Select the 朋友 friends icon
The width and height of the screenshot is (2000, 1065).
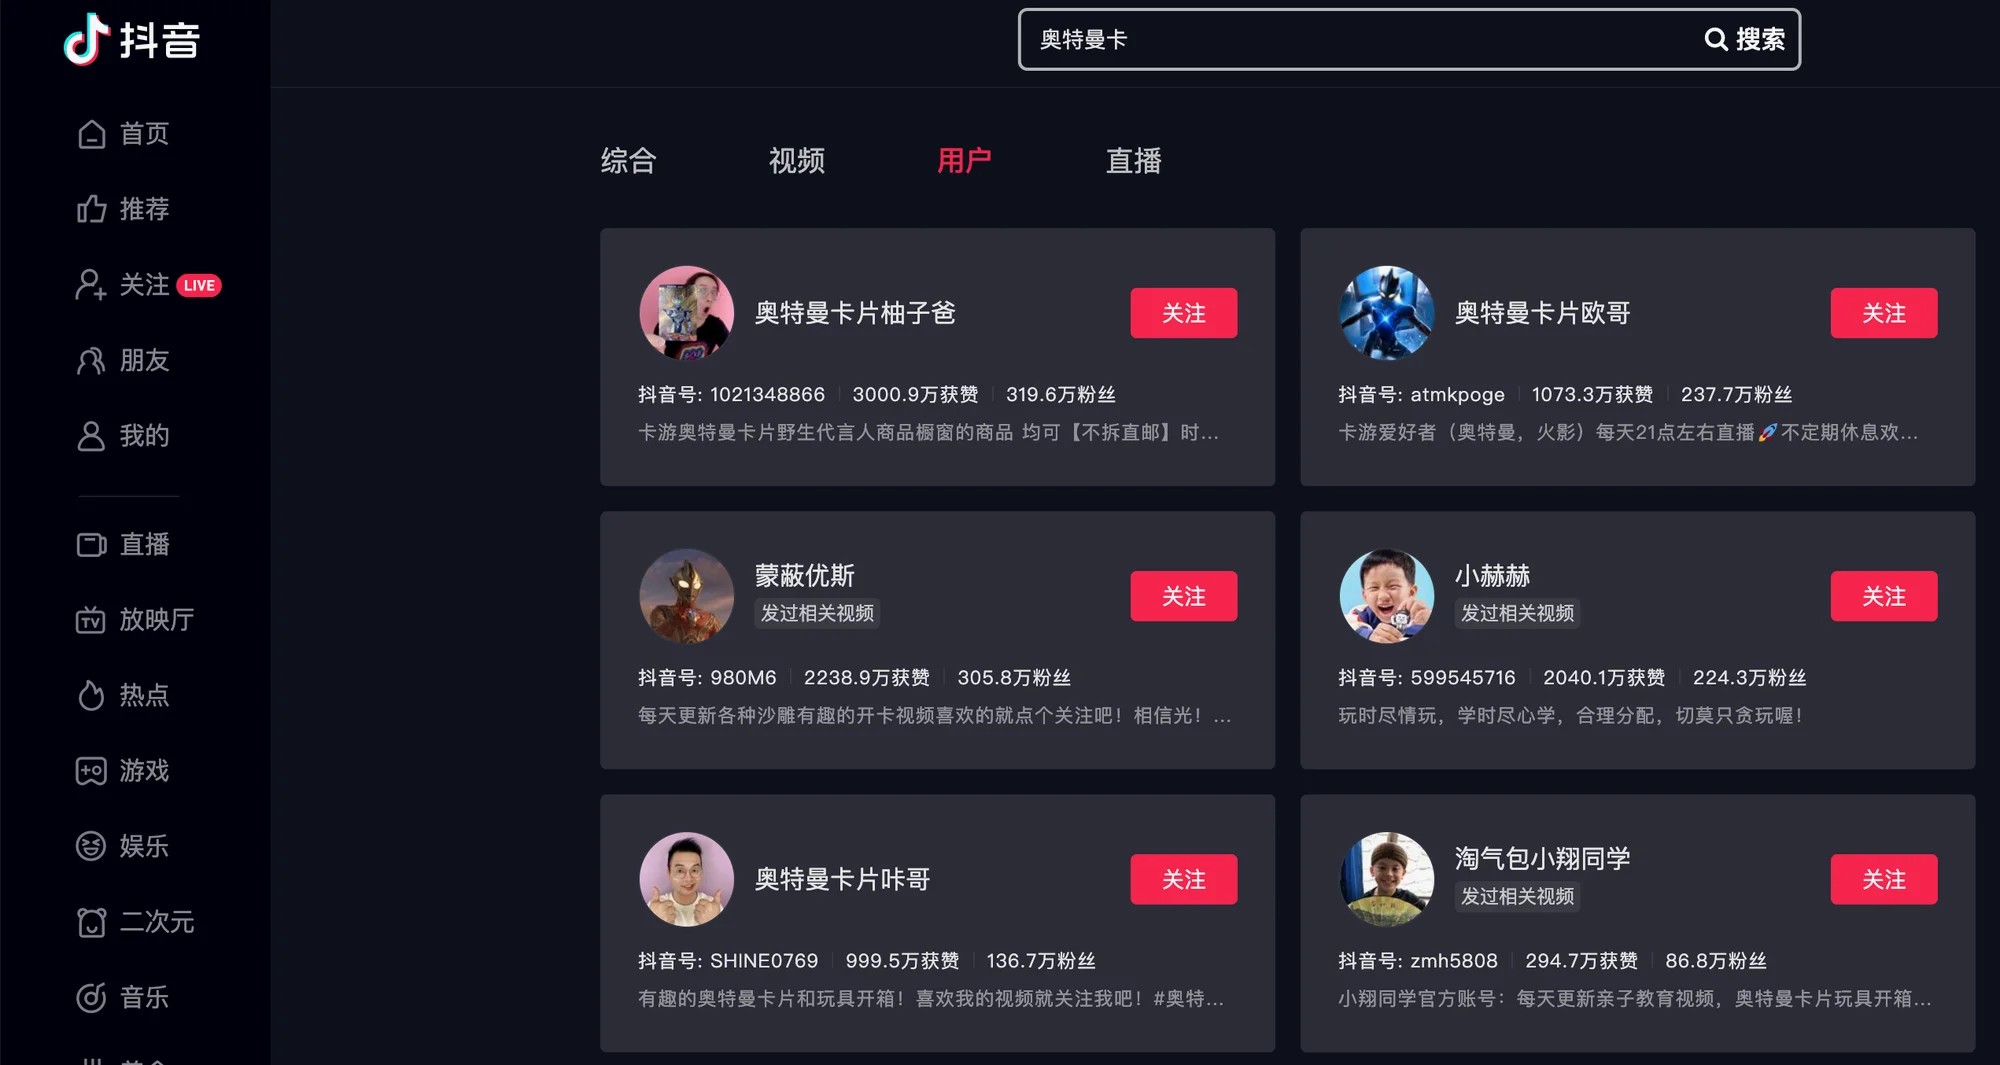tap(92, 360)
